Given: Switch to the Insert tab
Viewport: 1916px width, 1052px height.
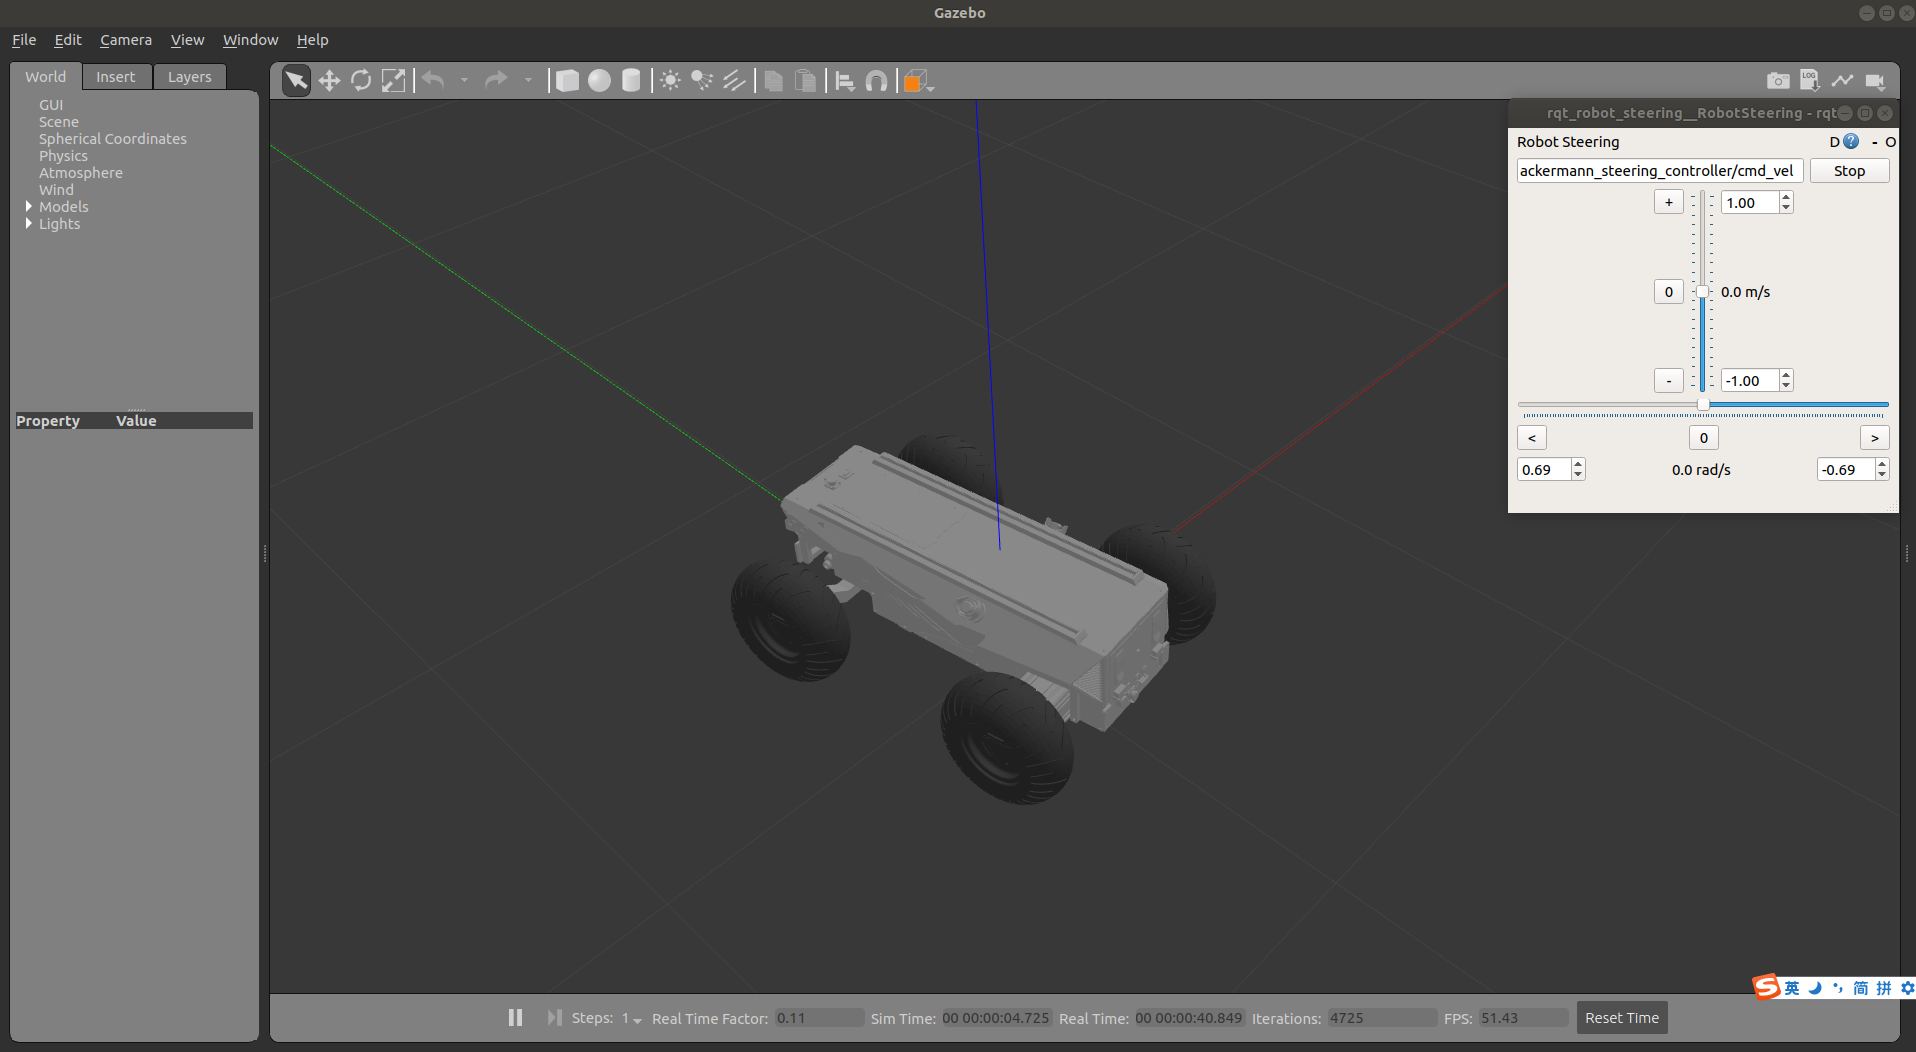Looking at the screenshot, I should click(116, 76).
